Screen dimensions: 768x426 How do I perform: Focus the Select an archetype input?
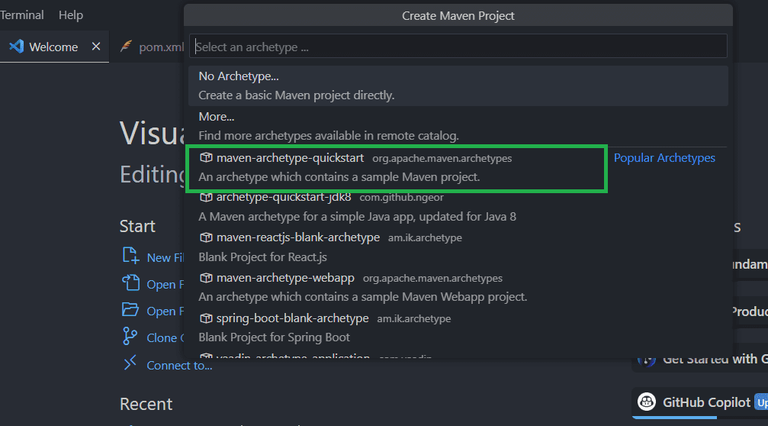coord(458,46)
